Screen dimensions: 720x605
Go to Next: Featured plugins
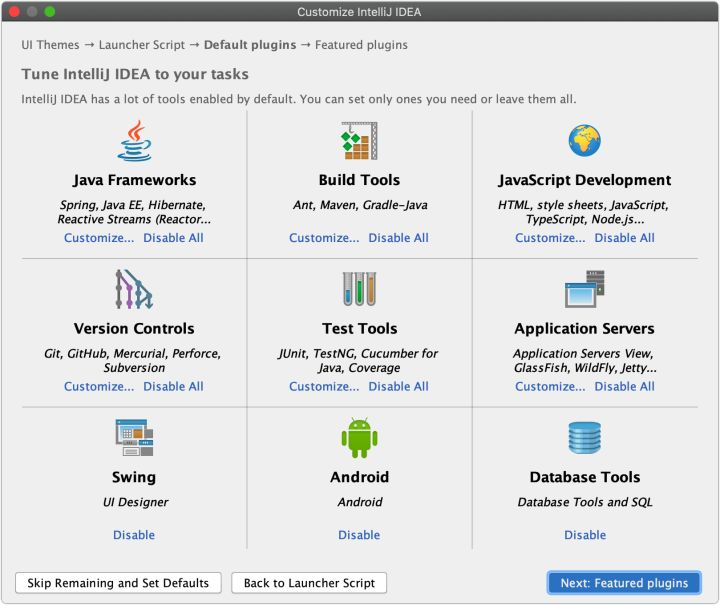pyautogui.click(x=624, y=583)
